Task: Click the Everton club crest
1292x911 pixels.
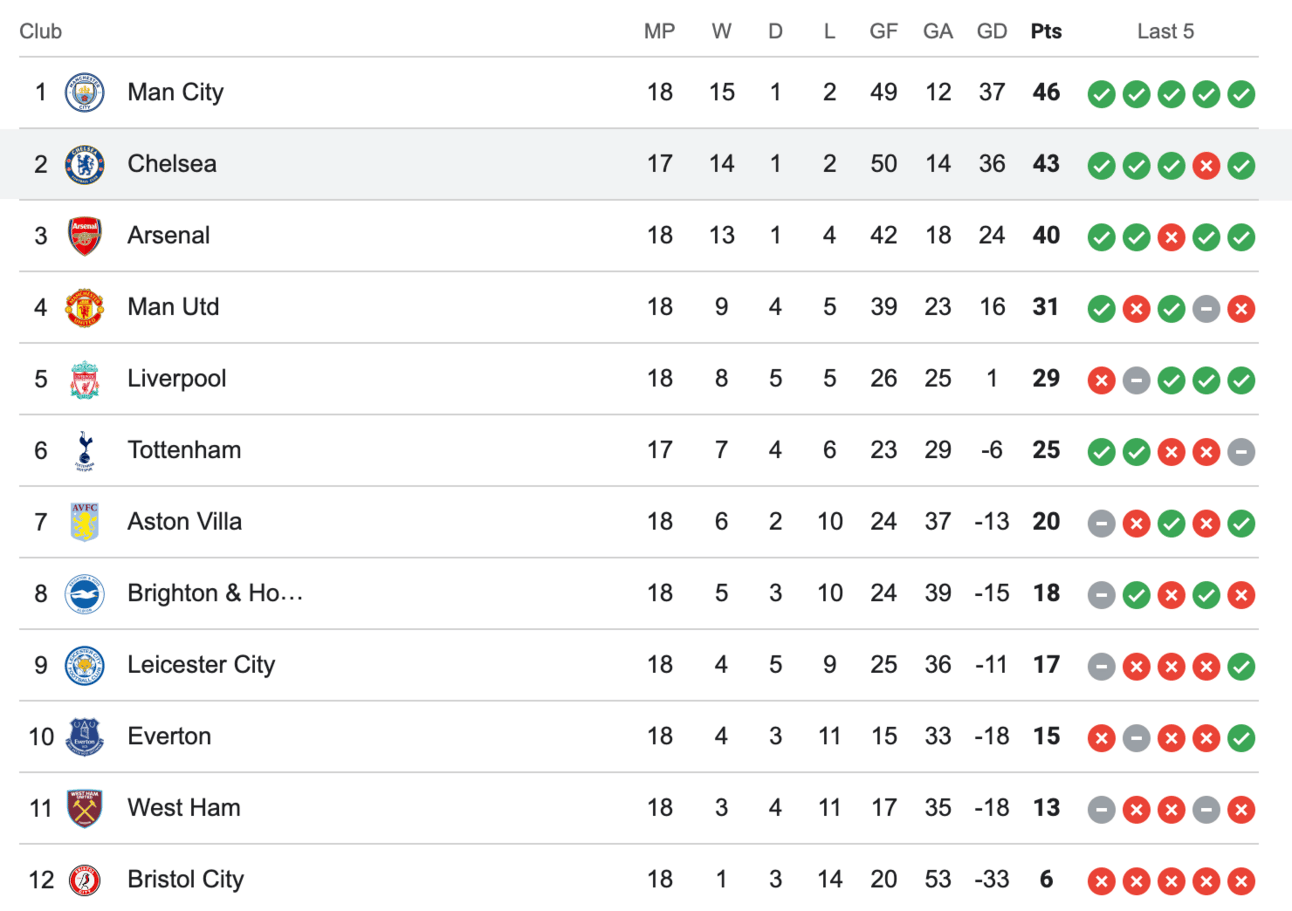Action: [x=84, y=737]
